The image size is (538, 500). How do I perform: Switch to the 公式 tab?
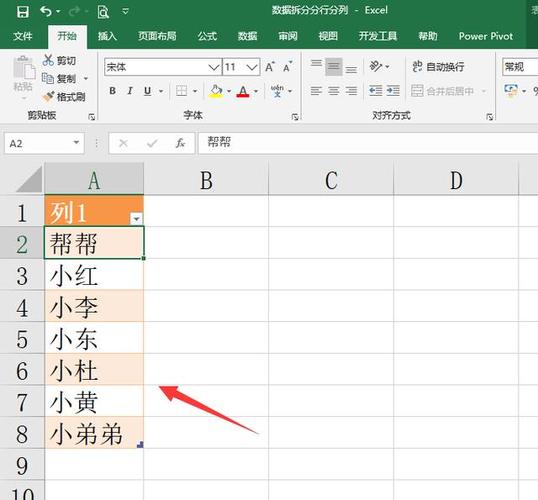click(x=207, y=36)
